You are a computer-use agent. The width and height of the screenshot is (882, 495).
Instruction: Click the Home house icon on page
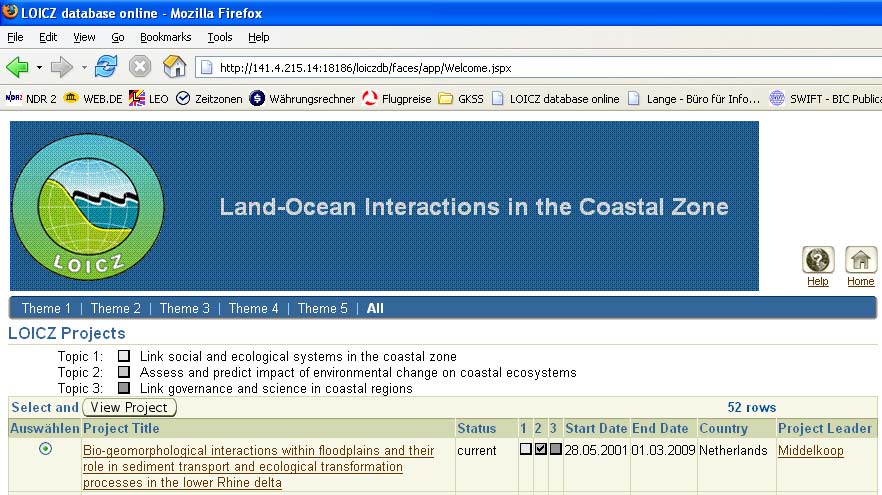click(x=860, y=261)
